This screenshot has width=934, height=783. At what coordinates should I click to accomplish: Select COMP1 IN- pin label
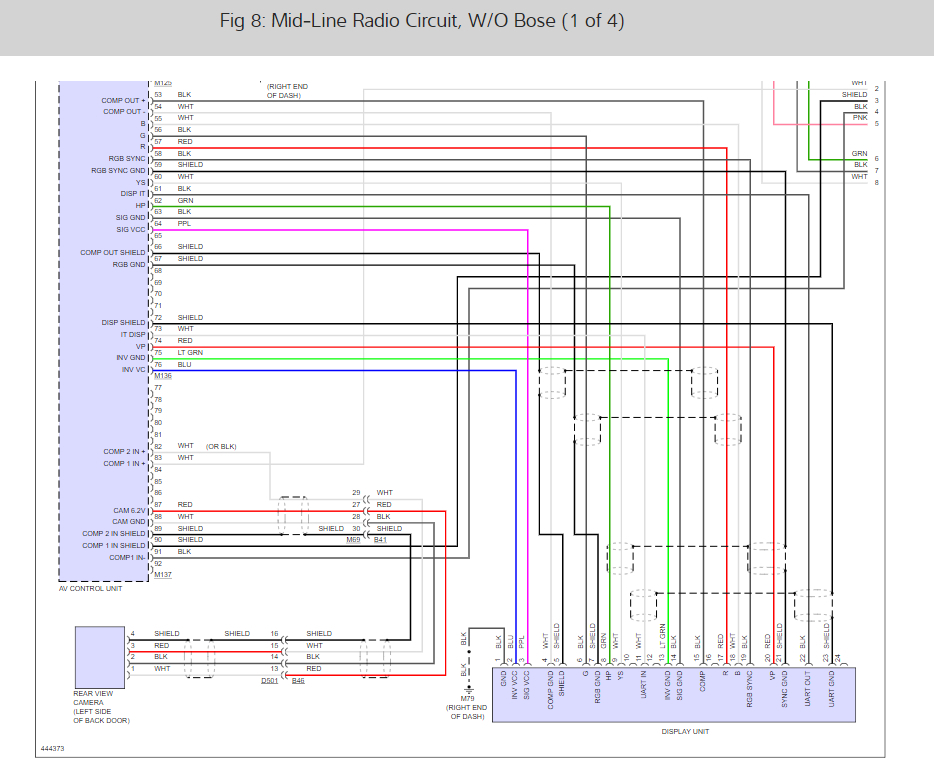[127, 557]
